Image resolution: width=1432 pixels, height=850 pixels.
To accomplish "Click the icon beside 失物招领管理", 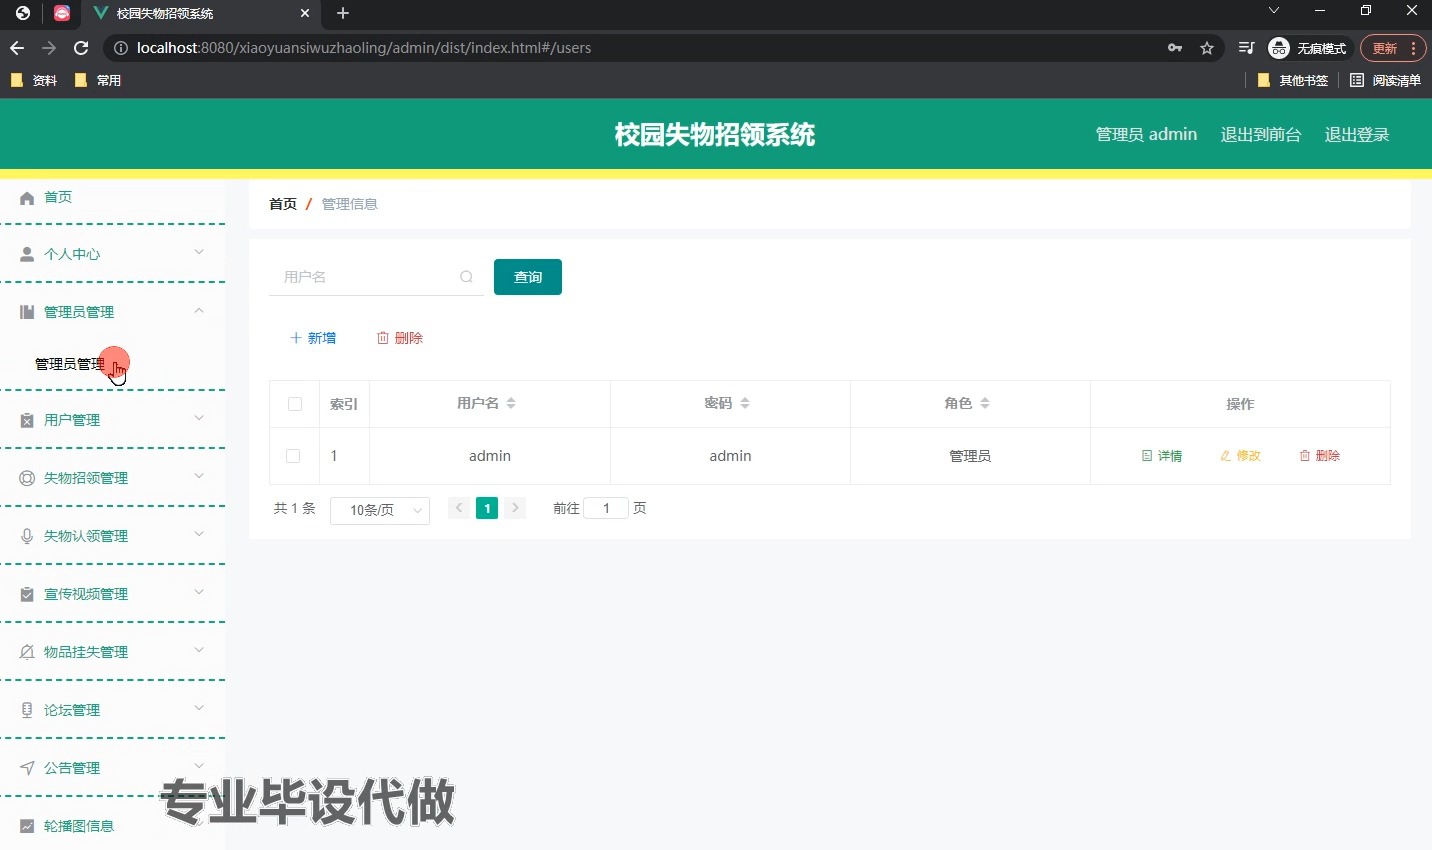I will coord(27,478).
